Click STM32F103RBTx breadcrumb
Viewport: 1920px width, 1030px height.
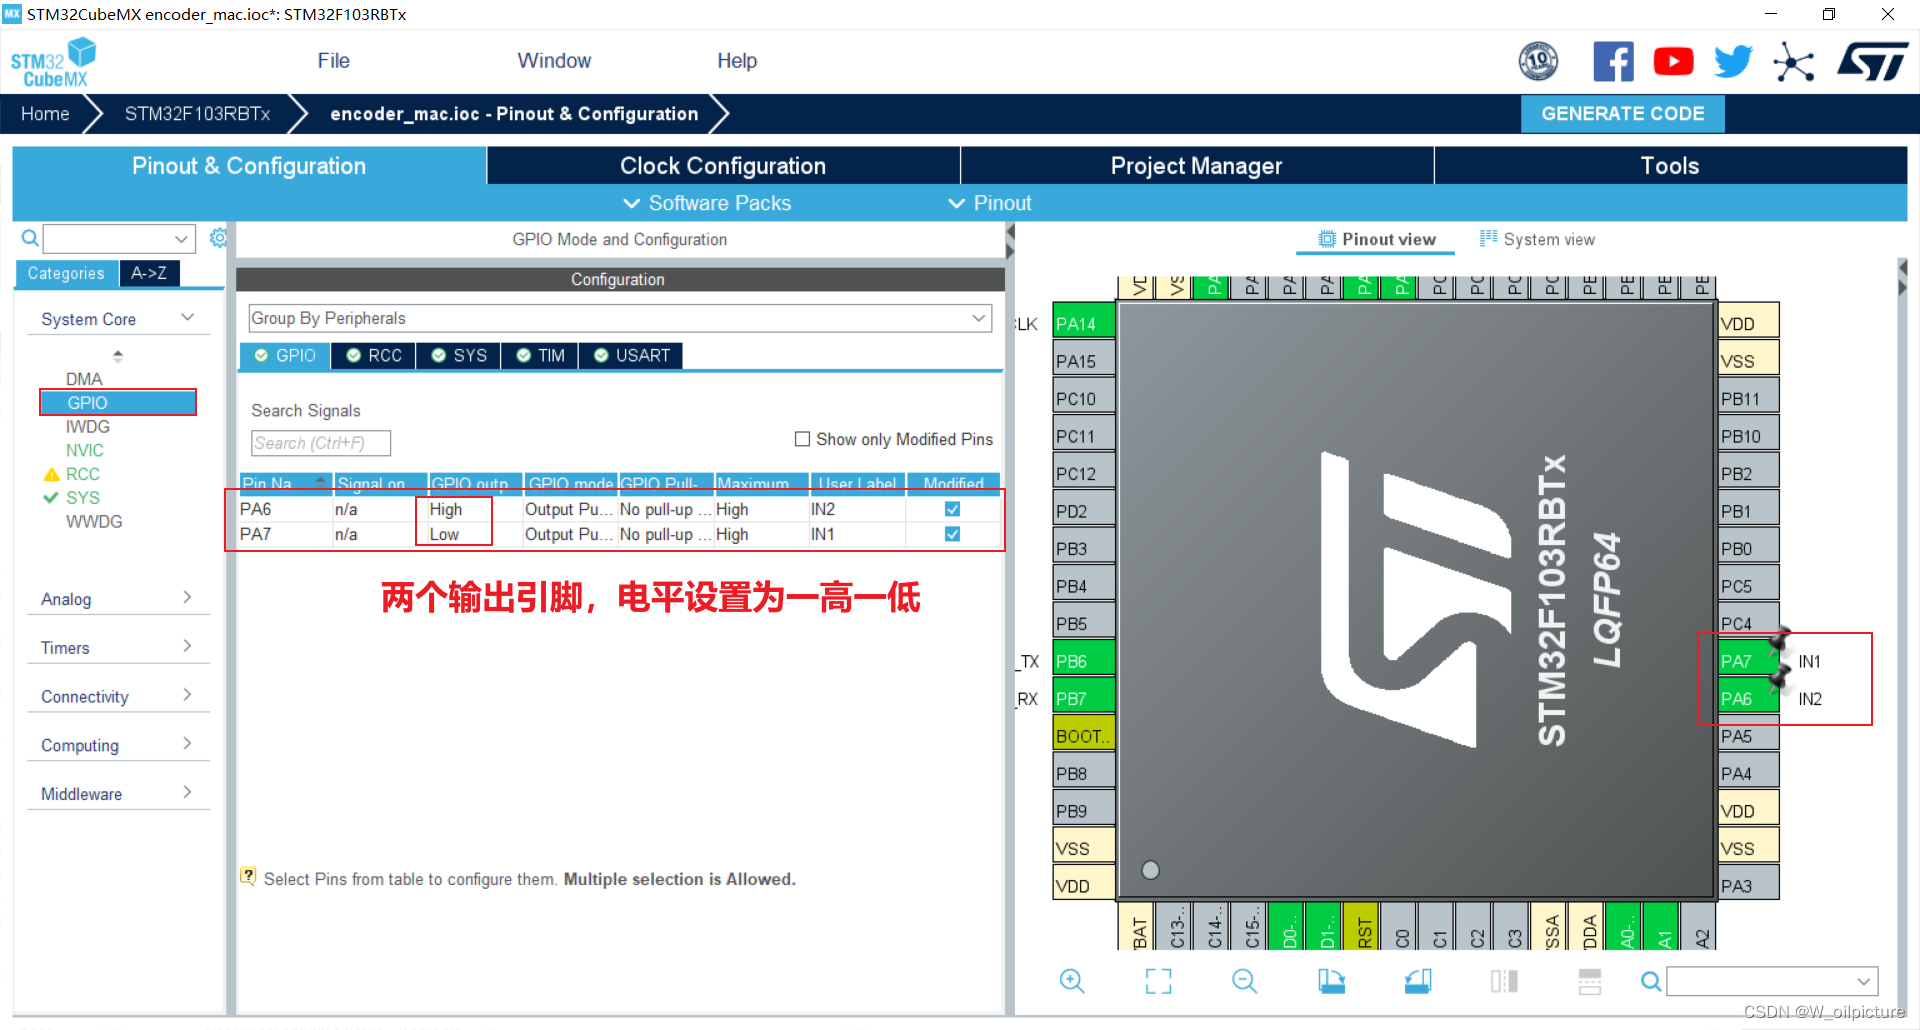click(197, 114)
